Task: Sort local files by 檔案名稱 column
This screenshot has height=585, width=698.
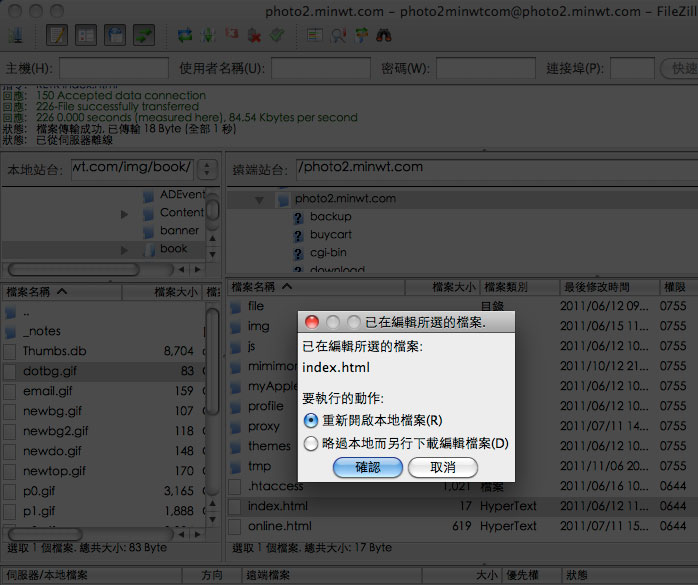Action: (62, 292)
